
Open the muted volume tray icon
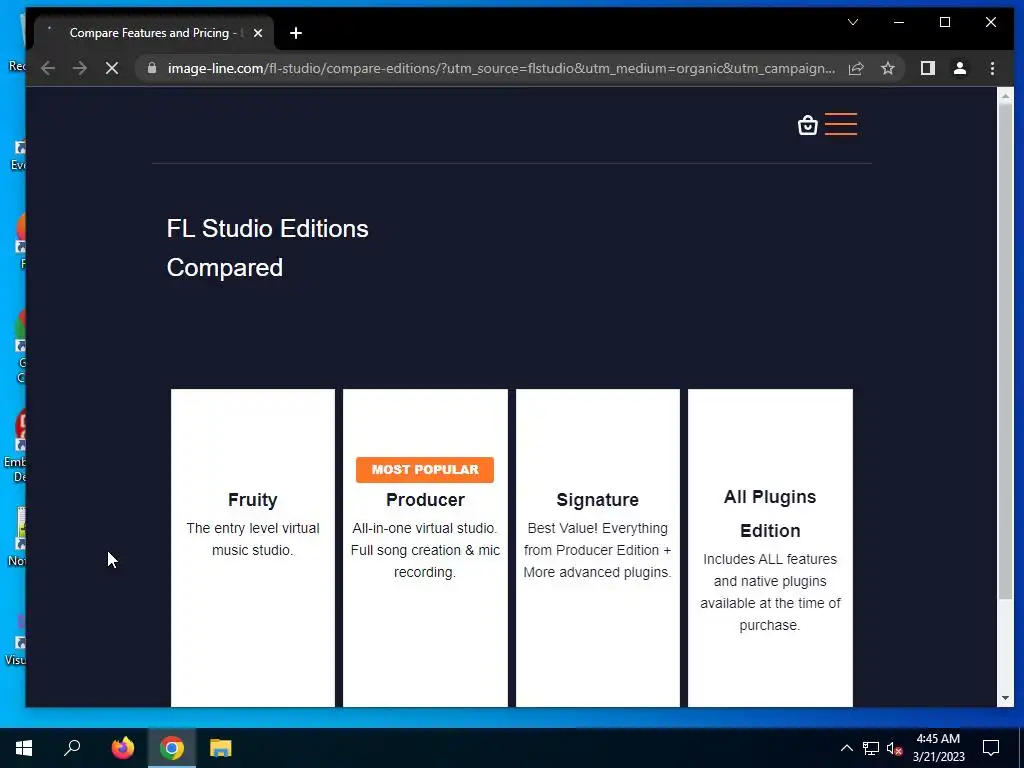coord(894,748)
